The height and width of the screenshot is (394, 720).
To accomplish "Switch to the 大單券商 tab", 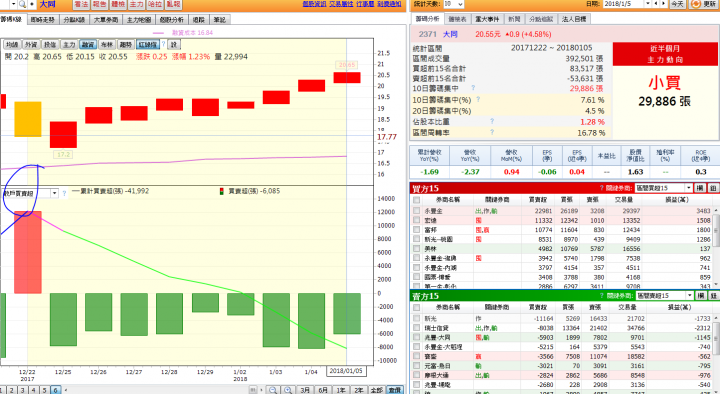I will click(106, 20).
